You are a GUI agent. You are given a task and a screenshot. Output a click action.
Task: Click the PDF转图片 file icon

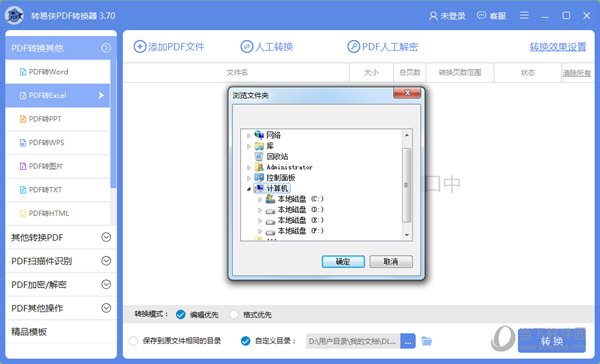click(23, 166)
